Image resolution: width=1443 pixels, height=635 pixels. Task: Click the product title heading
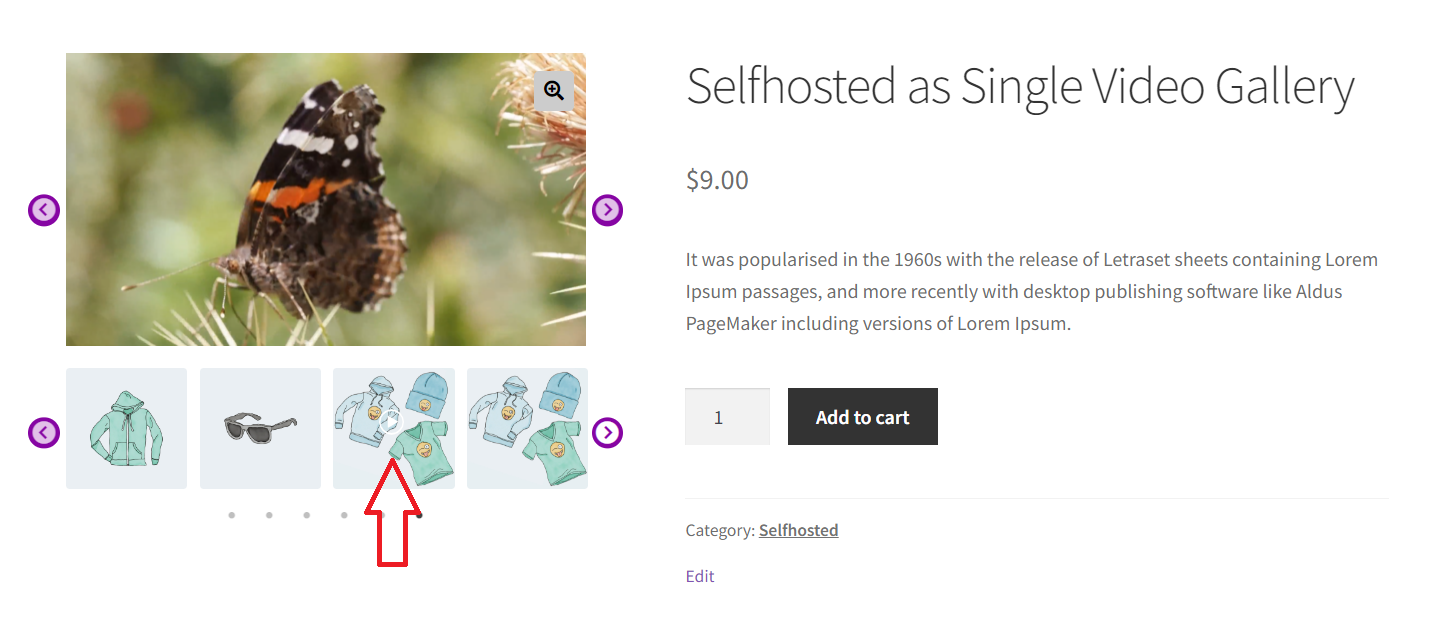click(x=1019, y=87)
